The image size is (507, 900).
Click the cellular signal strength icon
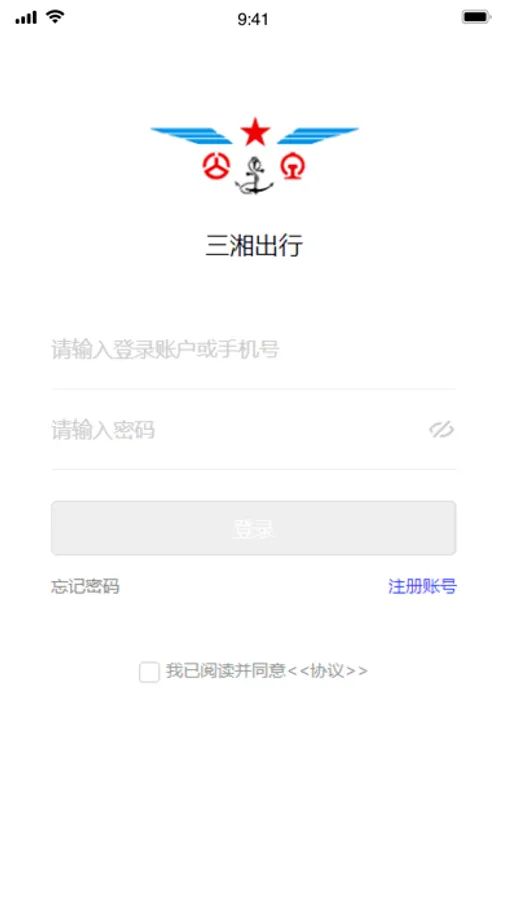pos(26,18)
